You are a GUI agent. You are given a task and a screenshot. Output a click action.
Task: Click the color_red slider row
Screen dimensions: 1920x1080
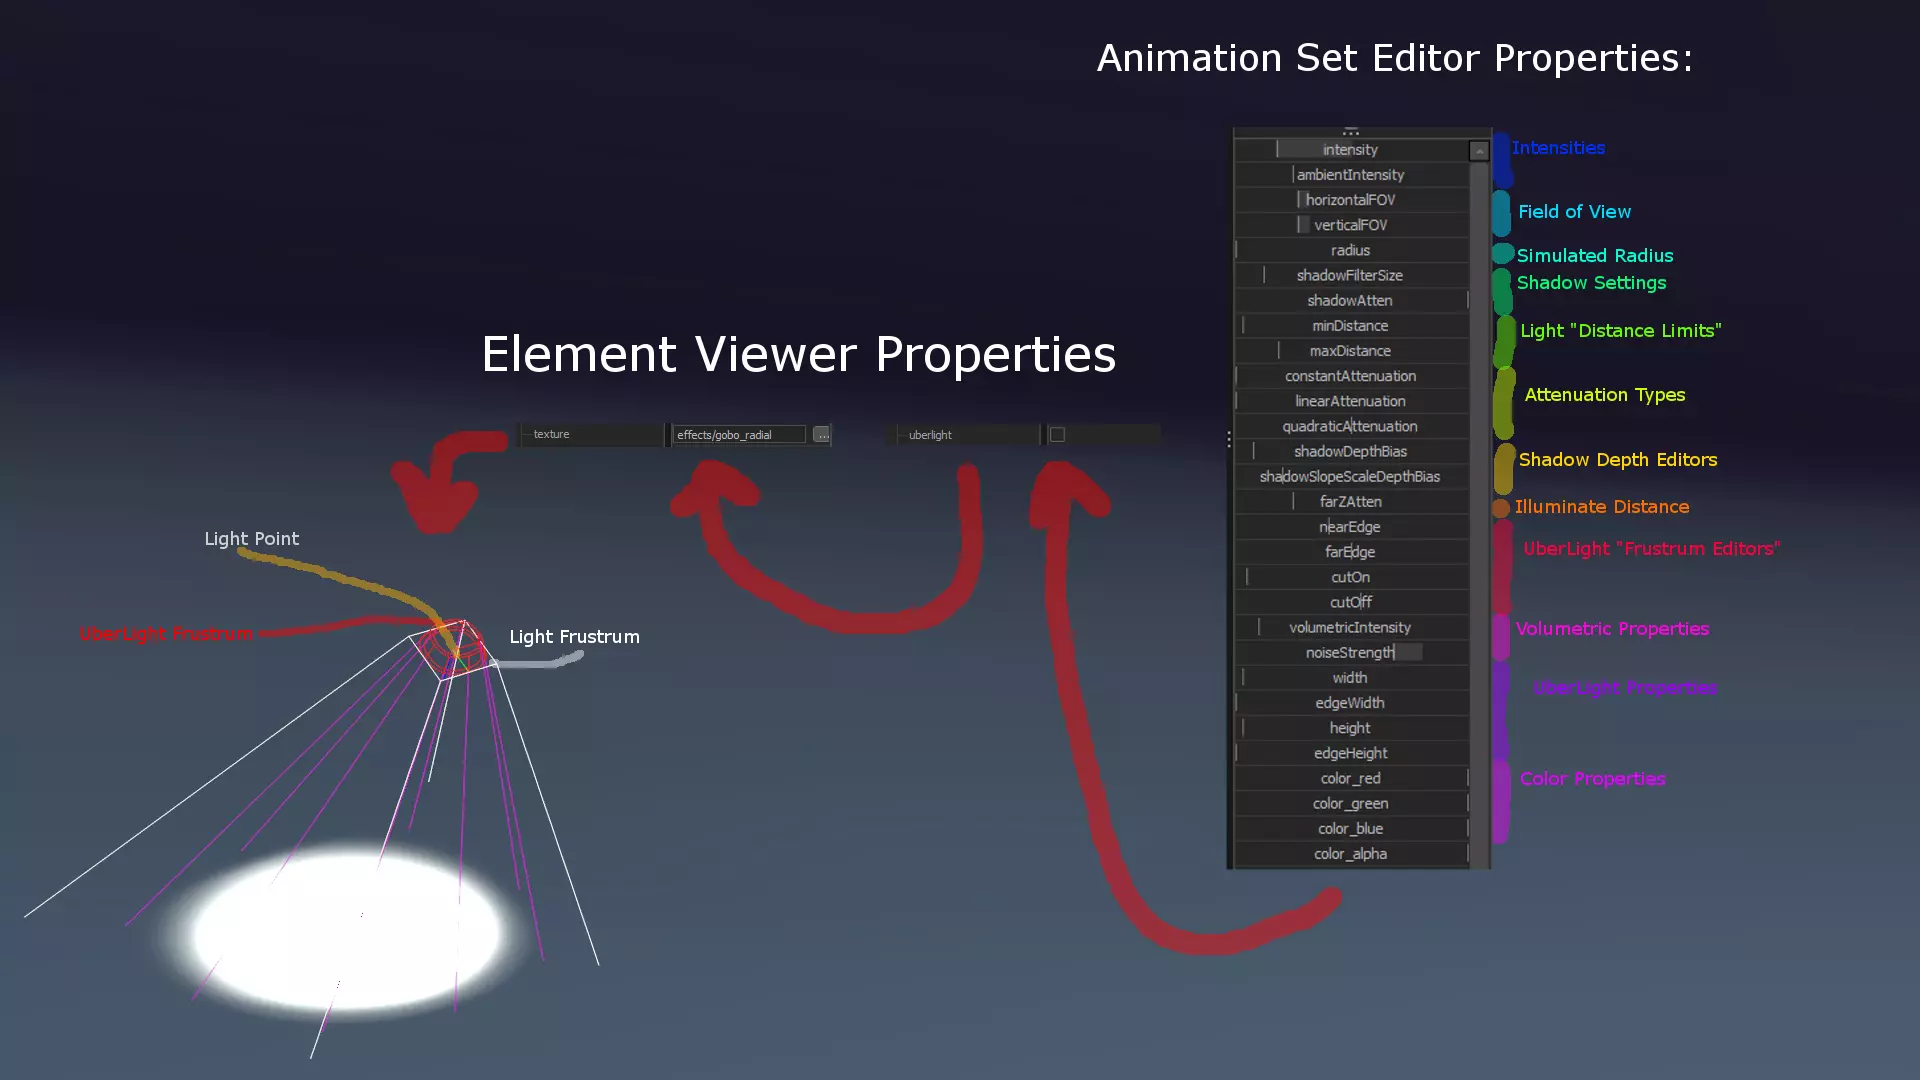click(x=1350, y=778)
